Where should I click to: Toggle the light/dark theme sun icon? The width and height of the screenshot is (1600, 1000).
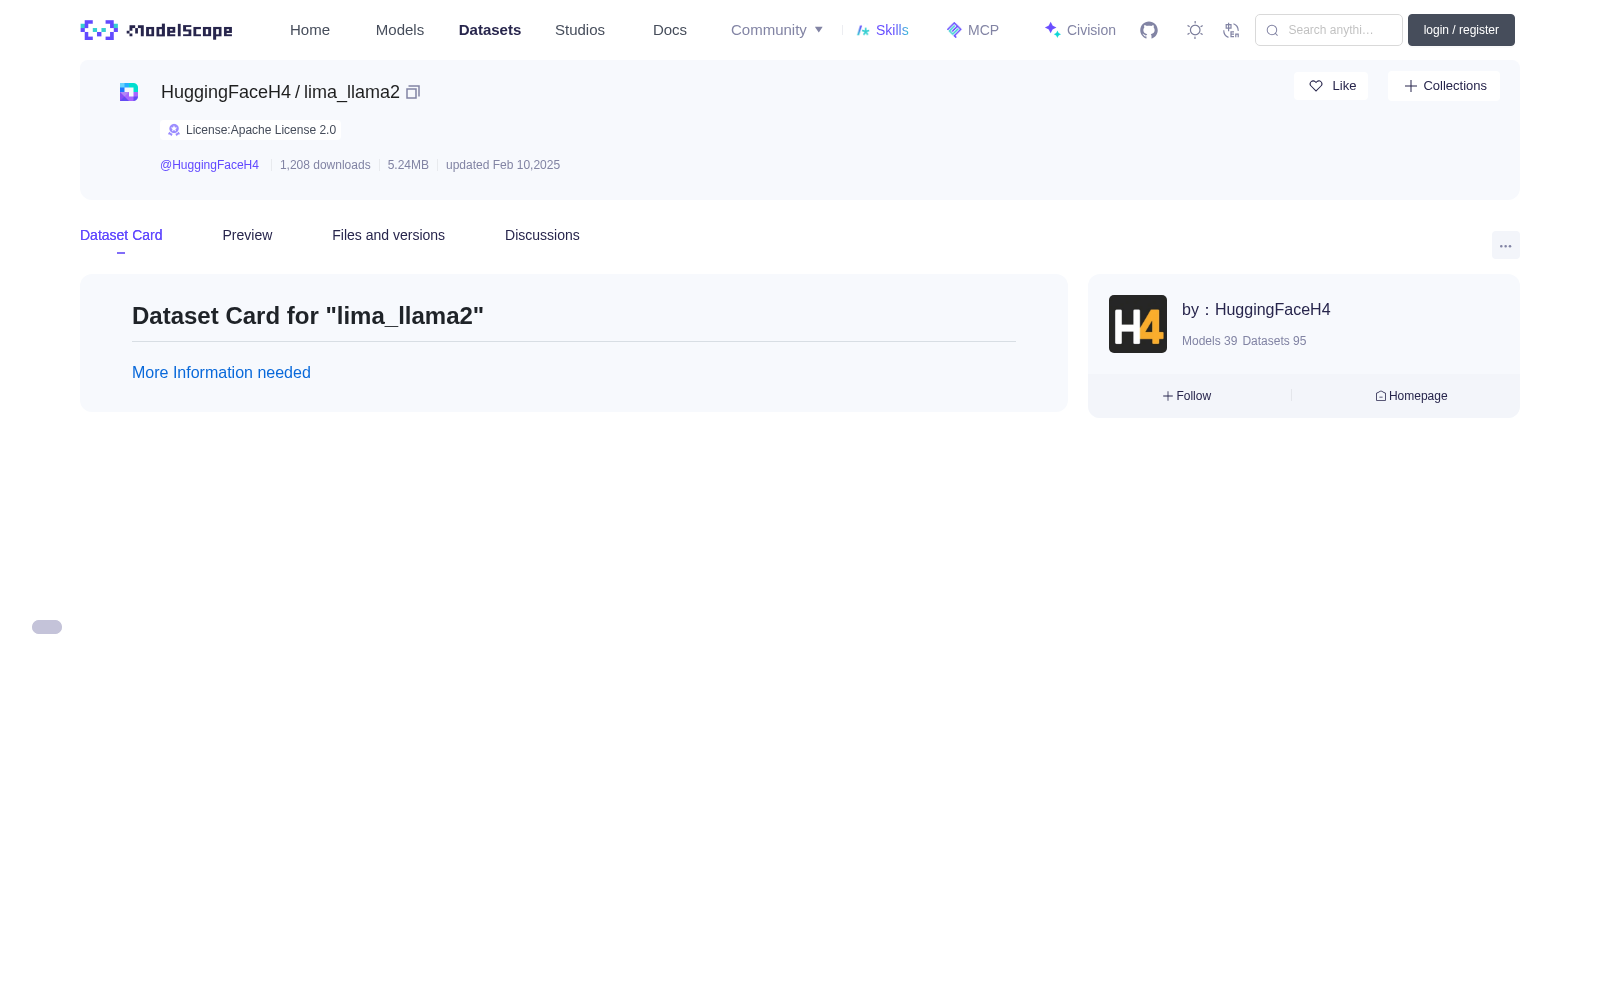[x=1195, y=30]
